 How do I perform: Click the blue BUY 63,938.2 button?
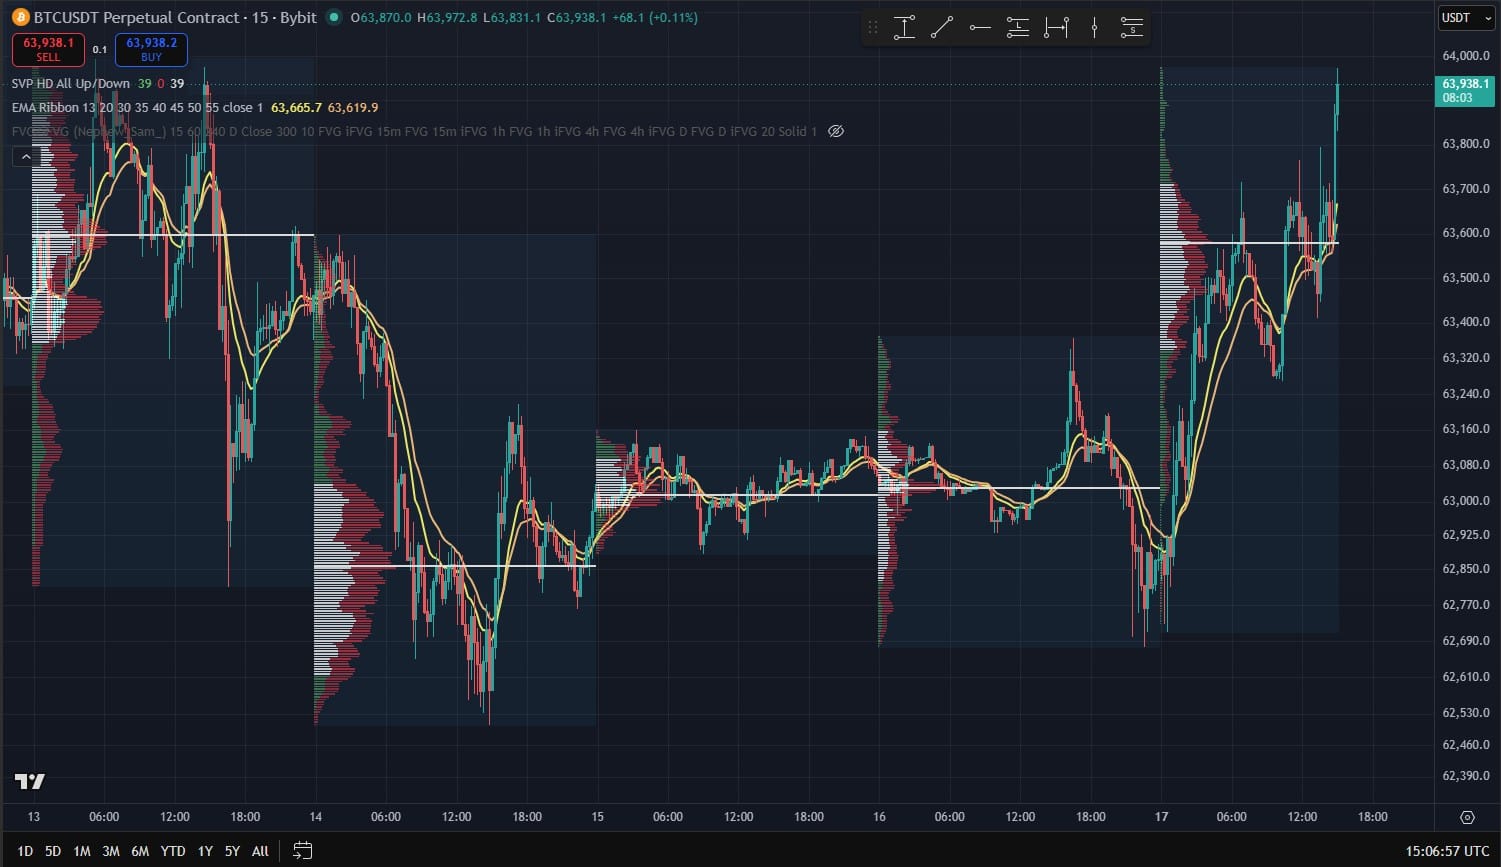tap(151, 49)
